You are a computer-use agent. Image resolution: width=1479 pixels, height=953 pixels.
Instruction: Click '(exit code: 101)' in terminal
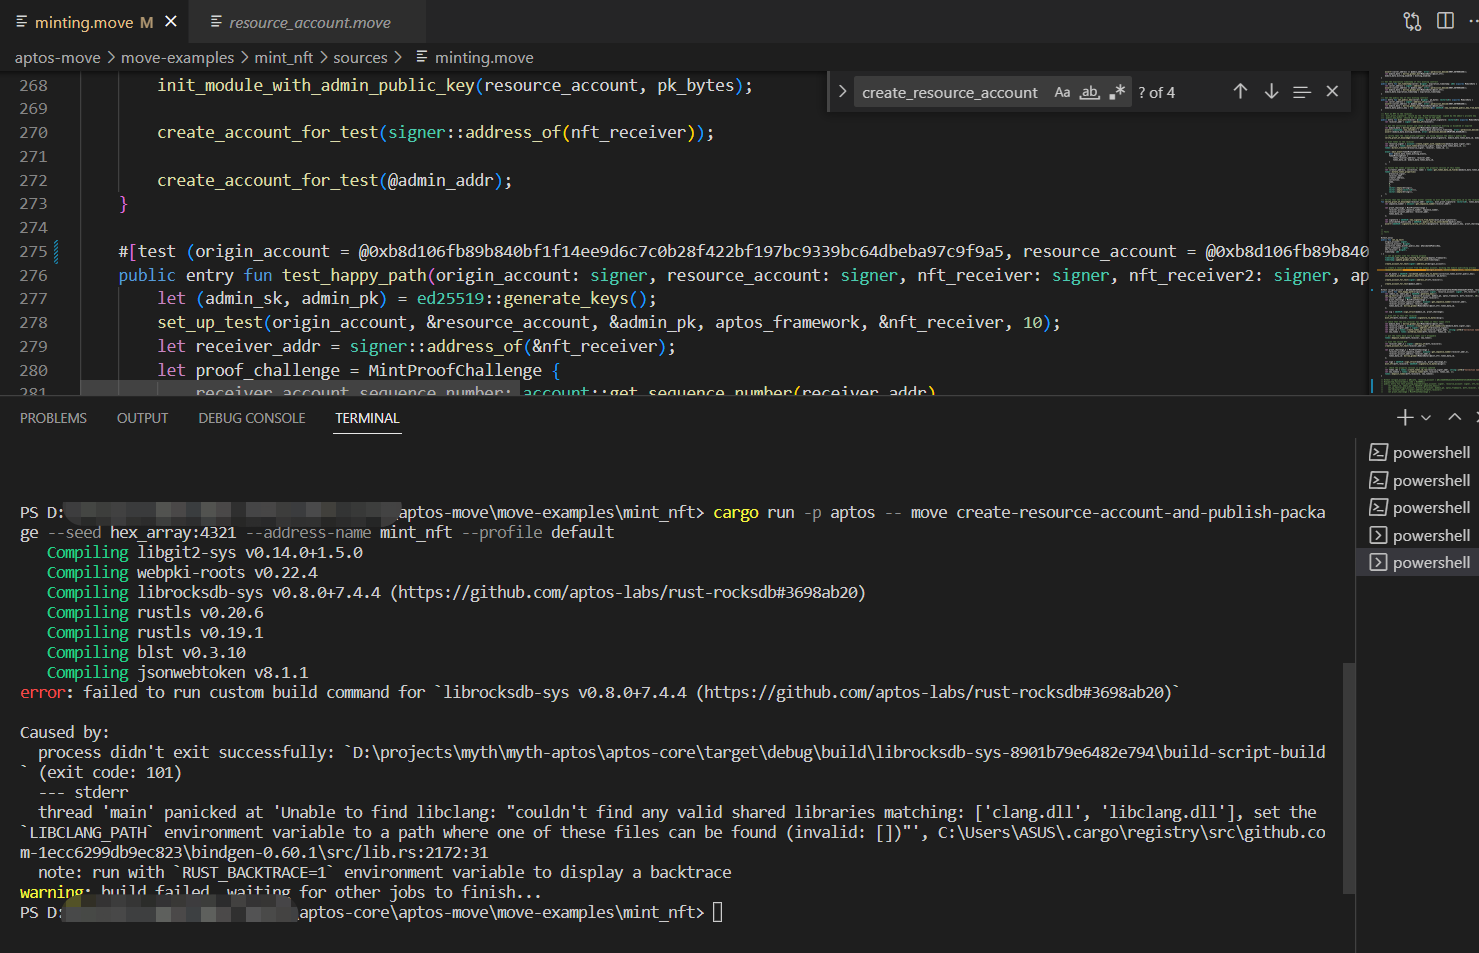point(110,772)
